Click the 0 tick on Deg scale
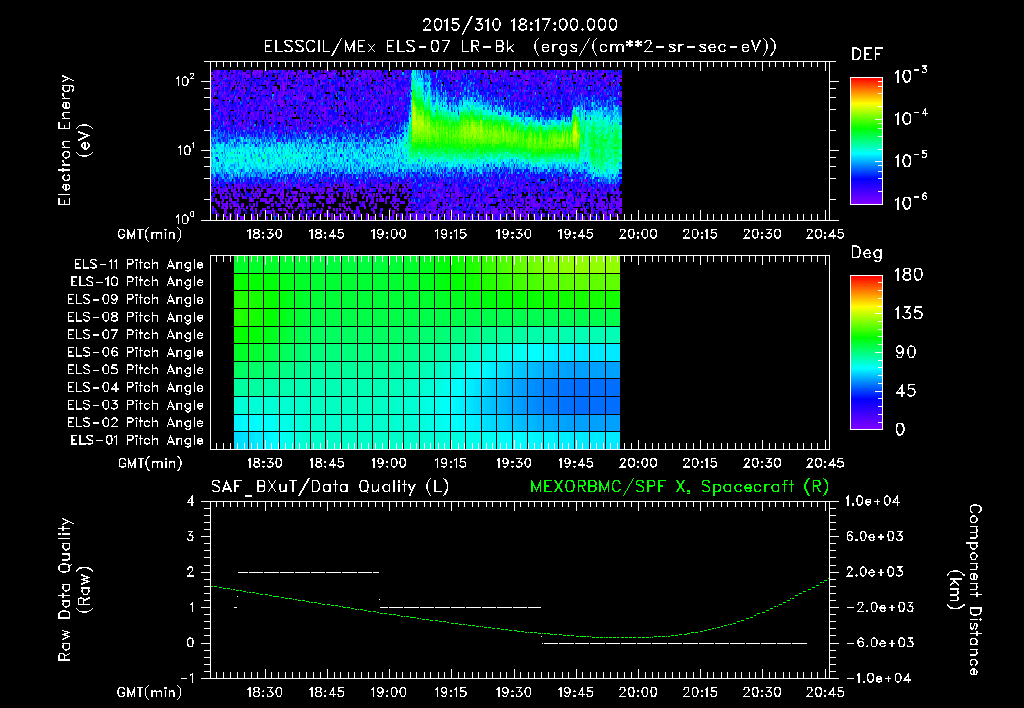Image resolution: width=1024 pixels, height=708 pixels. click(901, 430)
